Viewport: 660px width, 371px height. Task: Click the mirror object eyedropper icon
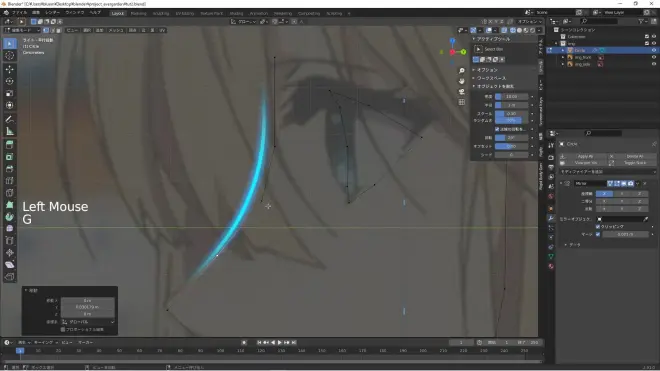(x=645, y=219)
